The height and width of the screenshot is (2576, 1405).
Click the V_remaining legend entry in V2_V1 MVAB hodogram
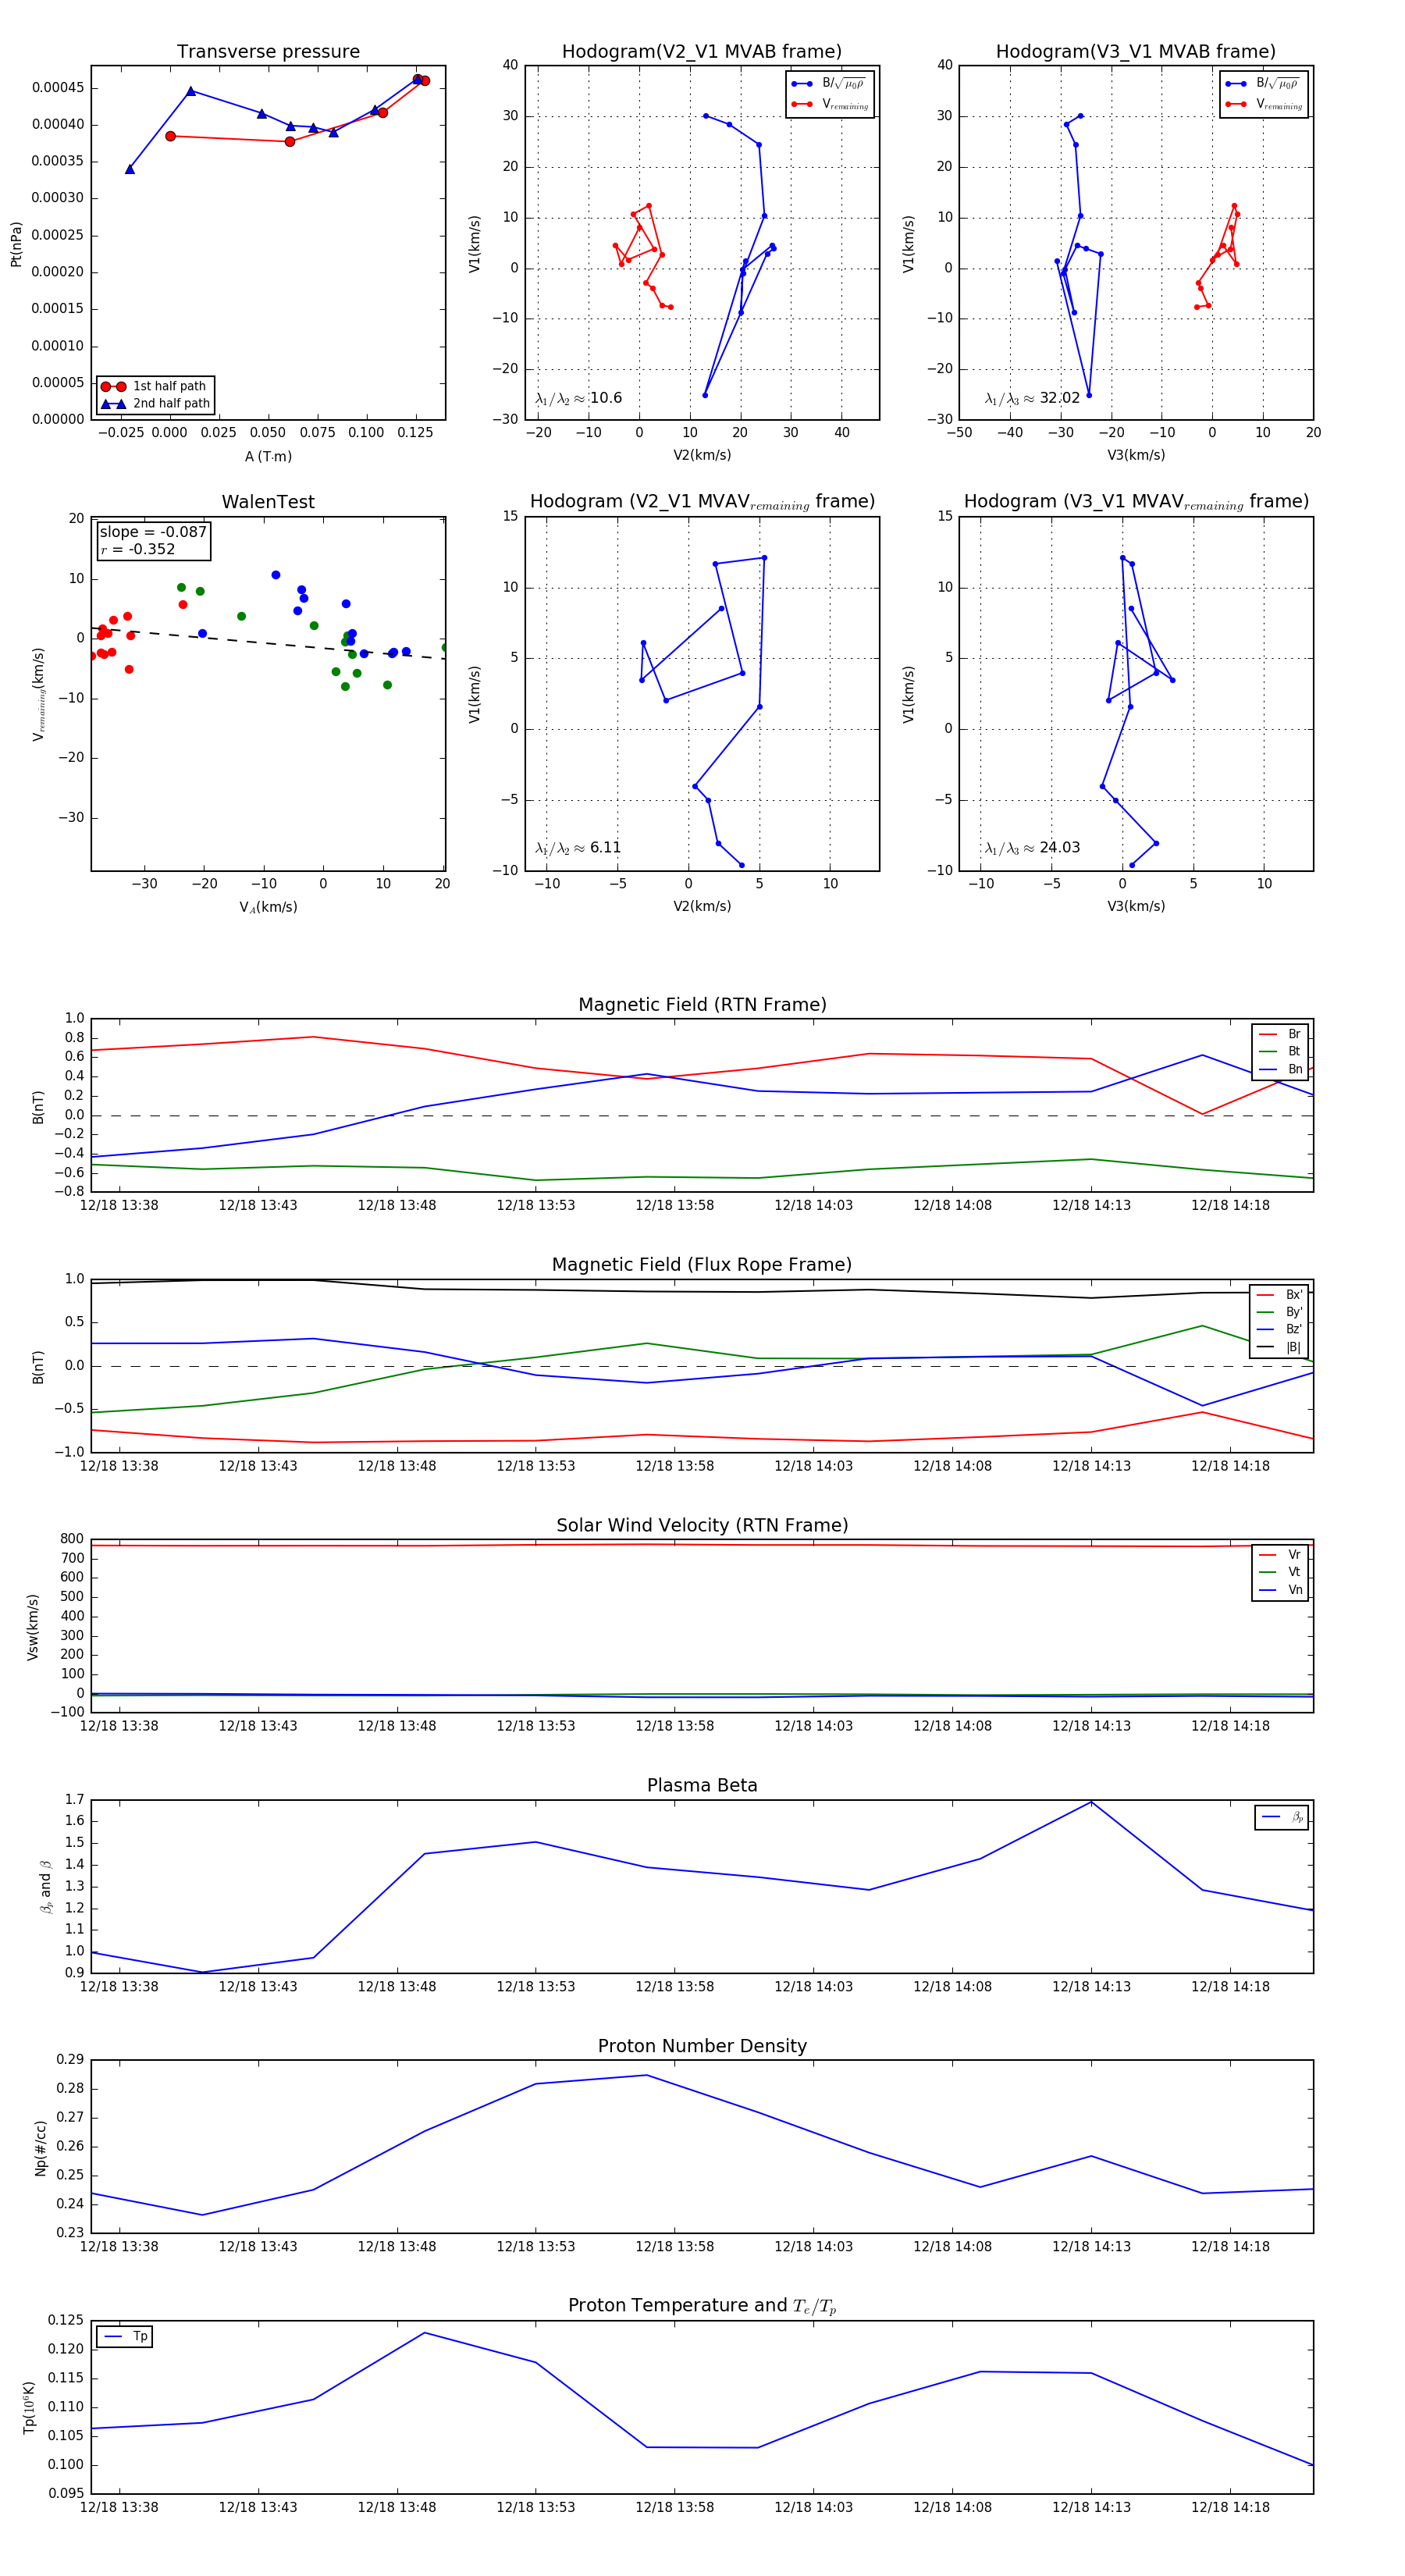tap(830, 104)
